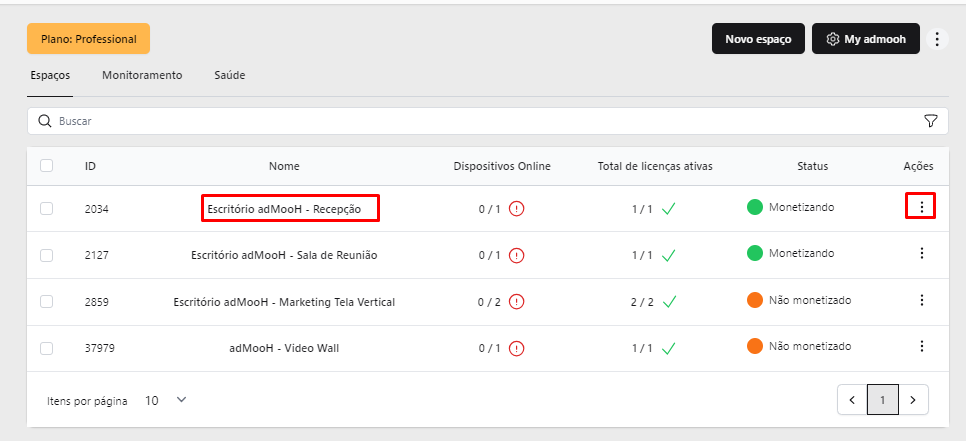Open actions menu for Sala de Reunião row
Screen dimensions: 966x441
pos(922,253)
